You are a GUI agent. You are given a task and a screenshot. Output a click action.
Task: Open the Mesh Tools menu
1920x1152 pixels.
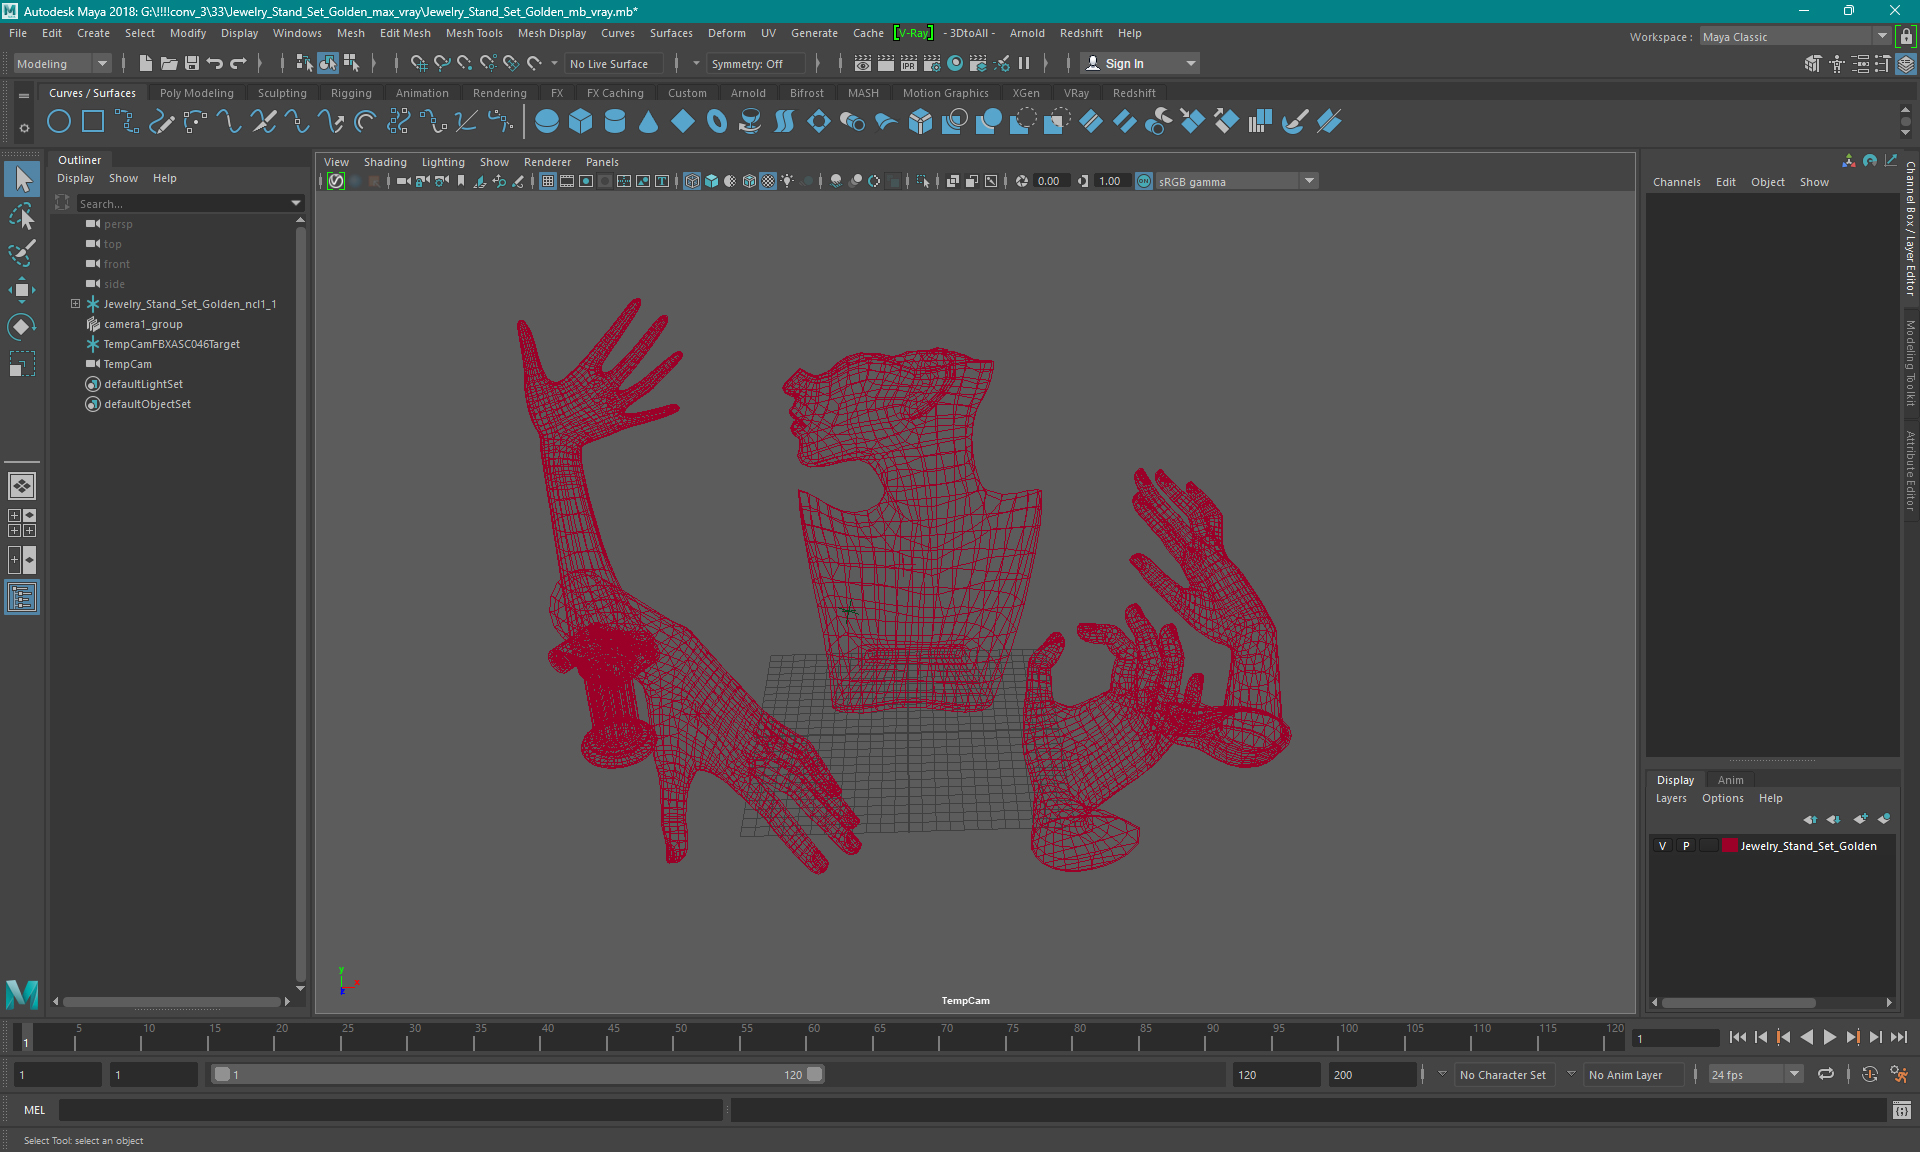[x=474, y=33]
